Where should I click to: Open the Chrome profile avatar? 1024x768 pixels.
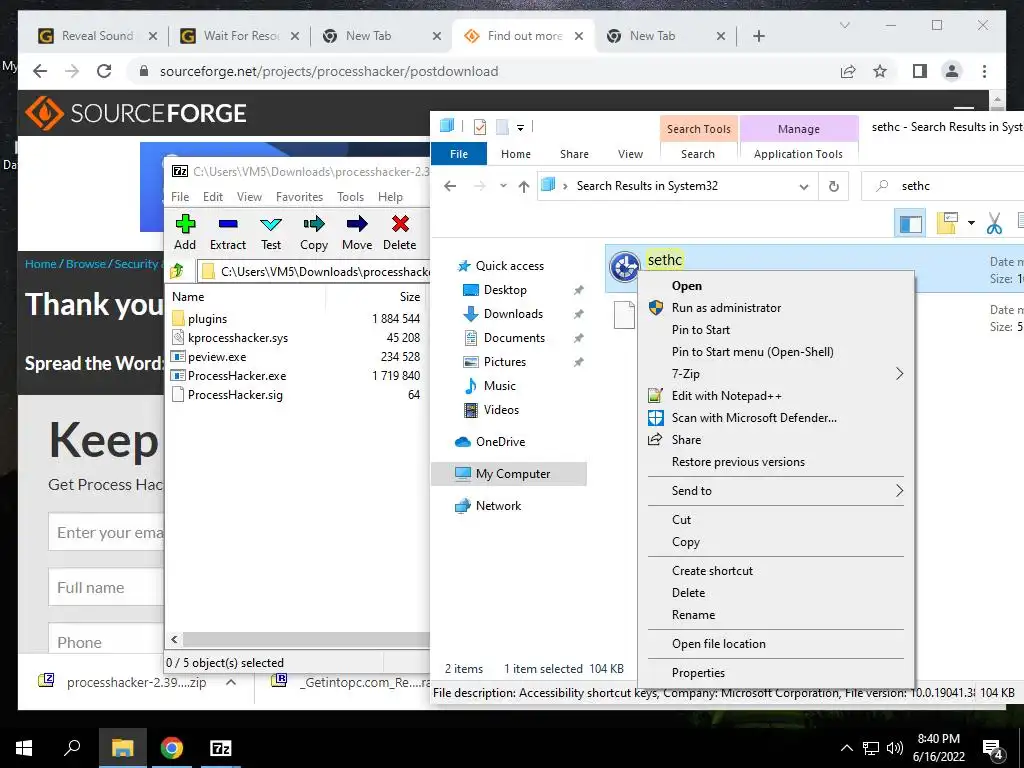pyautogui.click(x=952, y=71)
